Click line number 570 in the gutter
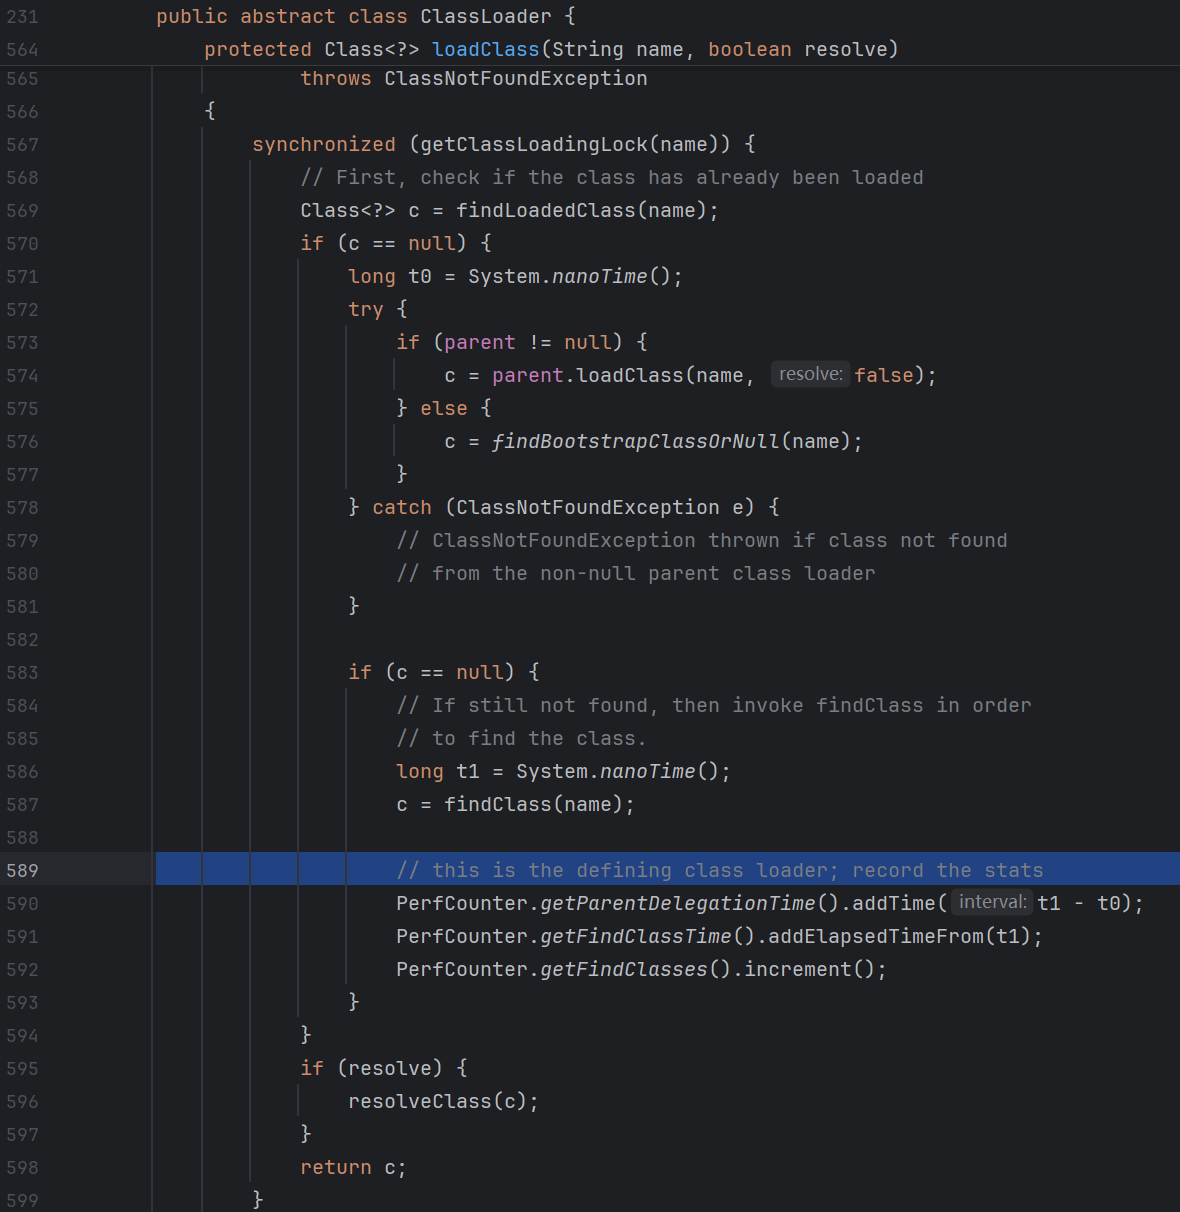1180x1212 pixels. pos(22,243)
